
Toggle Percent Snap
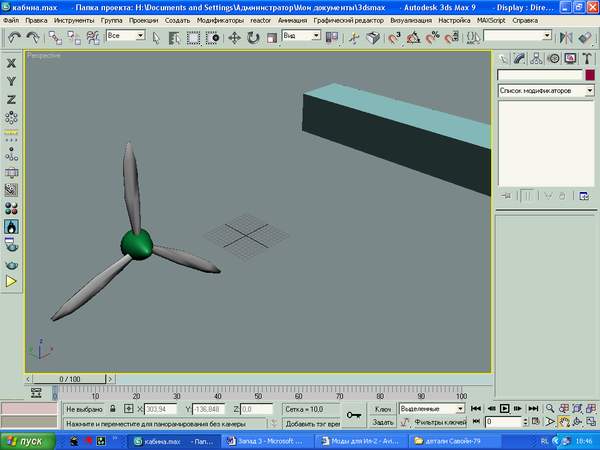click(x=432, y=38)
